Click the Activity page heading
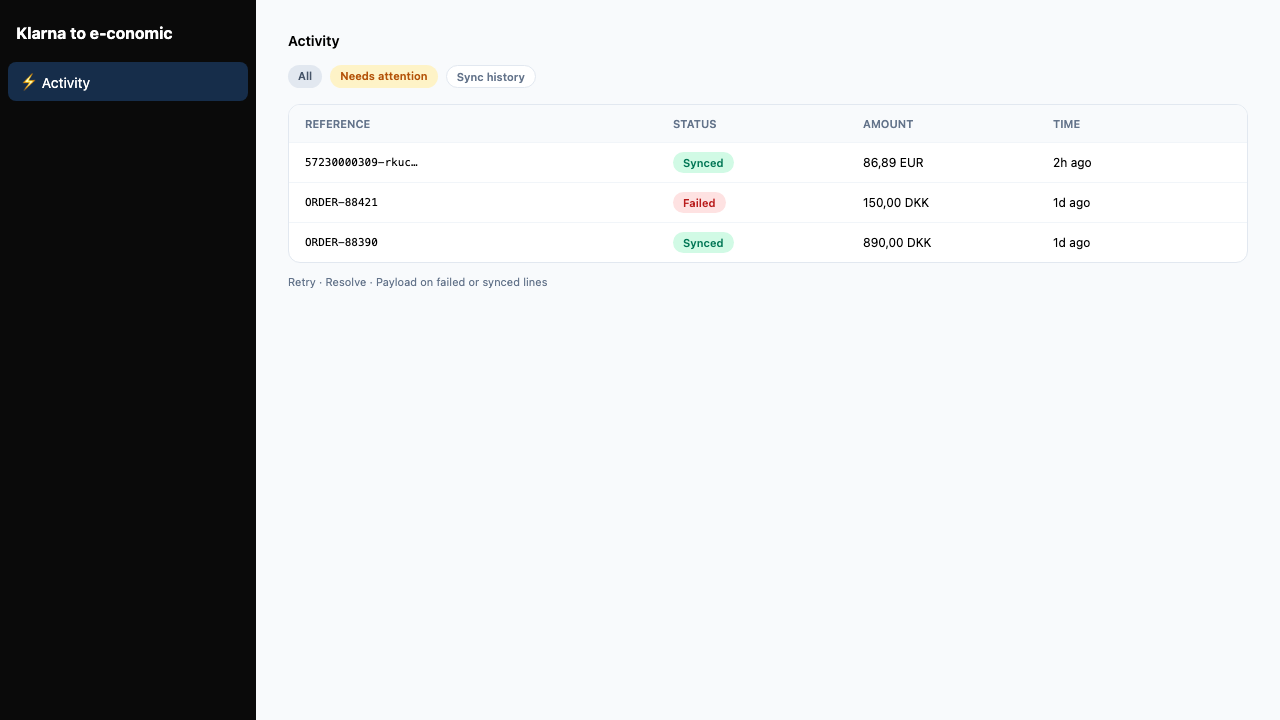 coord(314,41)
